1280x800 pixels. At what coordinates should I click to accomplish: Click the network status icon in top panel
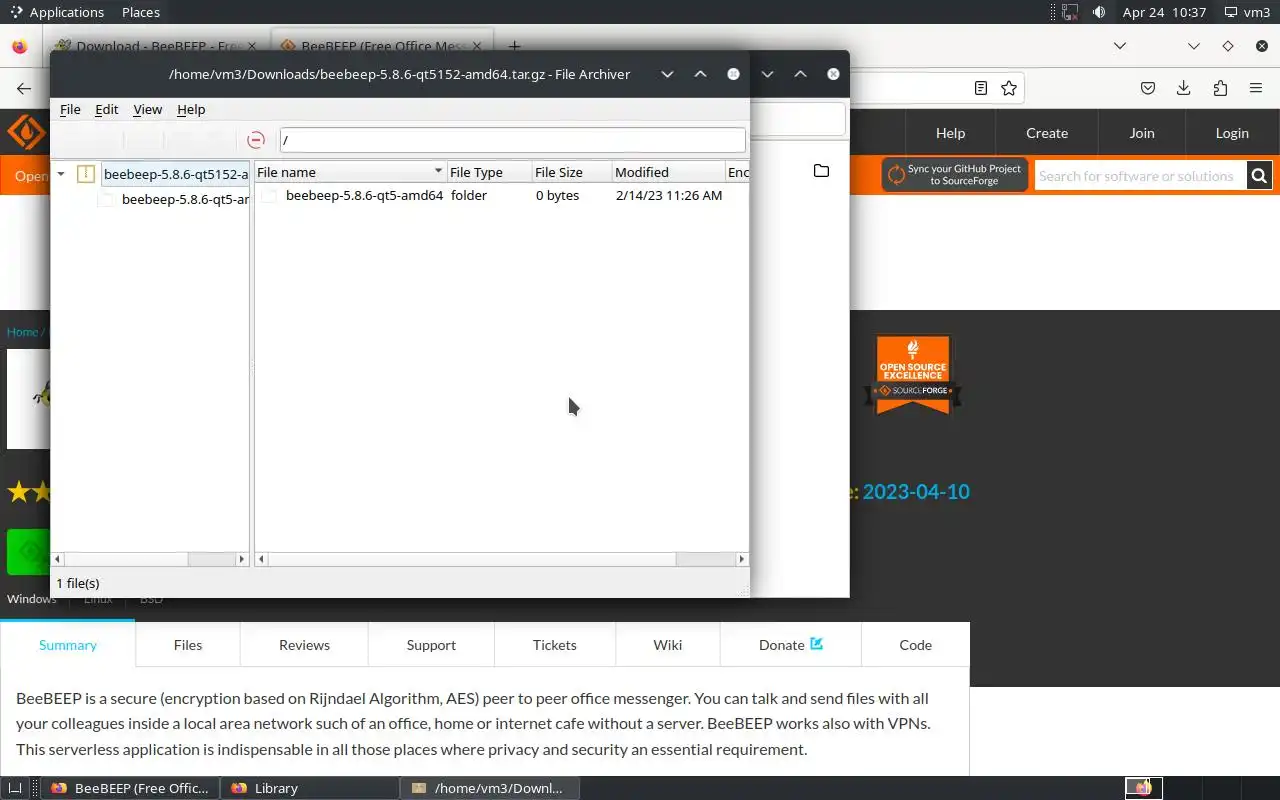click(1069, 12)
